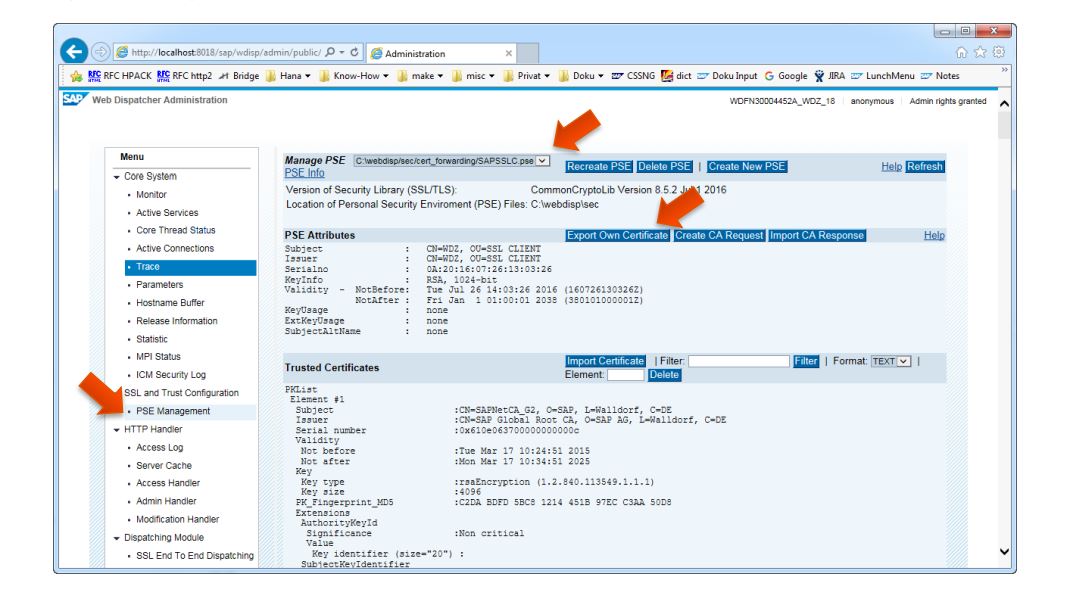Viewport: 1084px width, 596px height.
Task: Open the LunchMenu bookmark
Action: coord(883,76)
